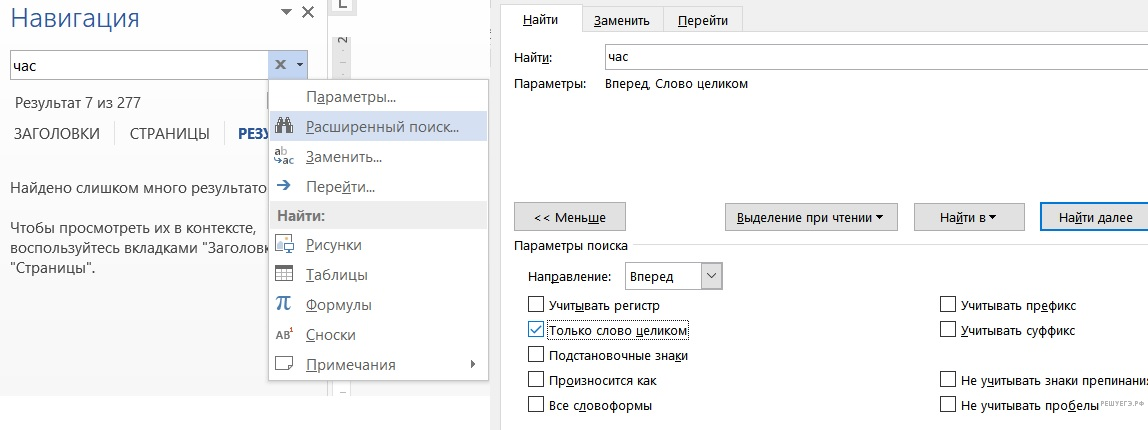
Task: Open Параметры in the search menu
Action: (x=350, y=98)
